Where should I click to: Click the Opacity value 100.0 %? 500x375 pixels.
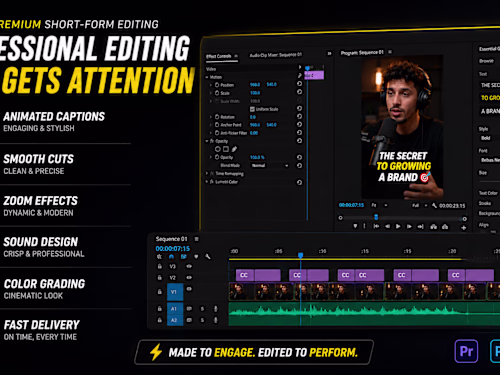click(257, 157)
